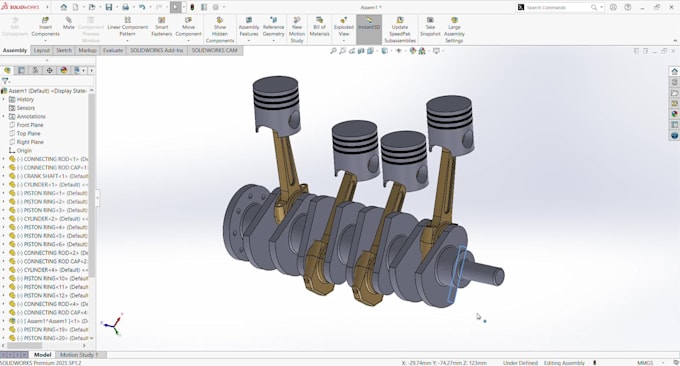
Task: Insert a Bill of Materials
Action: (319, 27)
